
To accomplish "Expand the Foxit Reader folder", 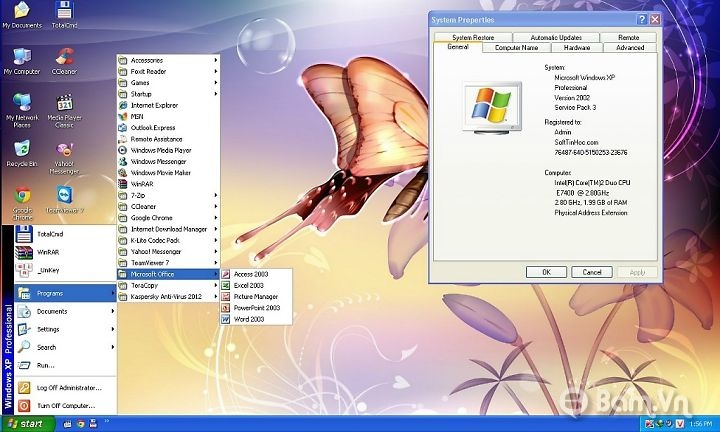I will pyautogui.click(x=169, y=72).
